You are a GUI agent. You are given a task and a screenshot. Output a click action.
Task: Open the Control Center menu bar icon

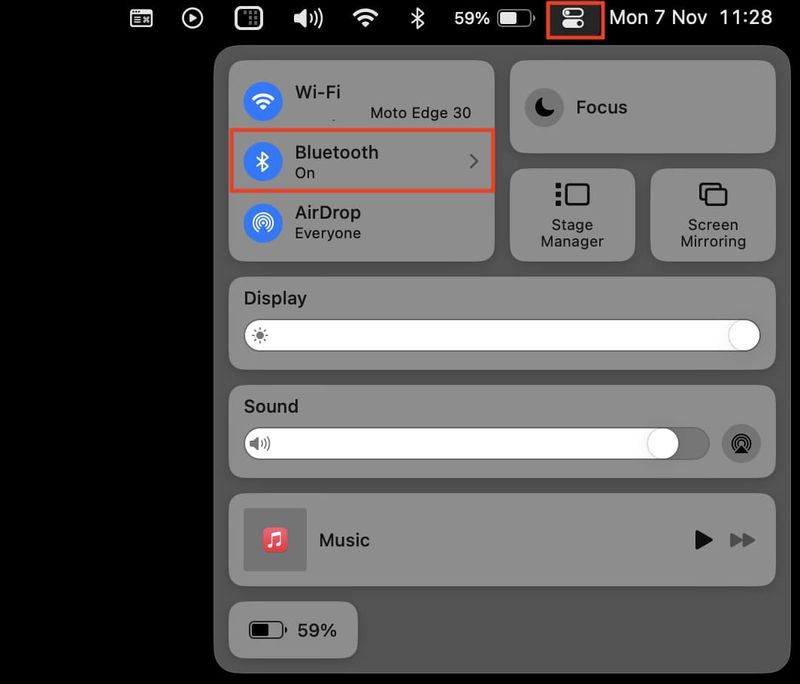point(573,19)
